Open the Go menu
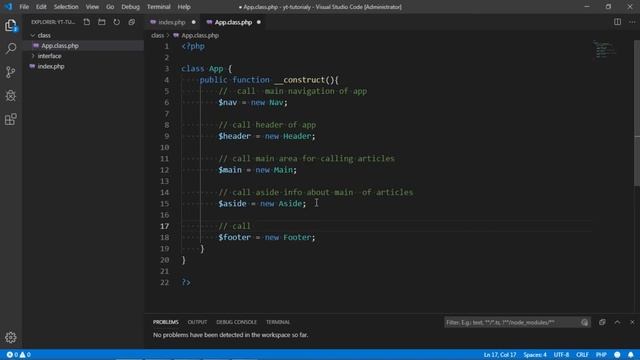Screen dimensions: 640x360 (x=110, y=7)
